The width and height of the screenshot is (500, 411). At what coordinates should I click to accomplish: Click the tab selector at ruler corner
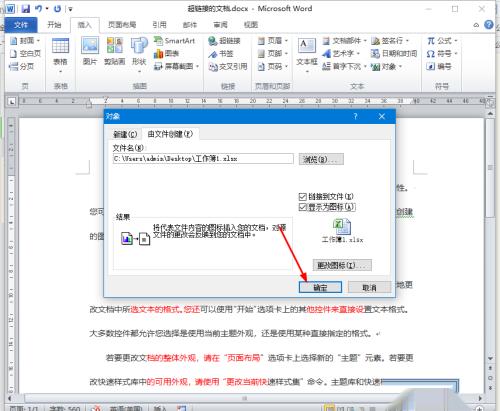[x=12, y=101]
